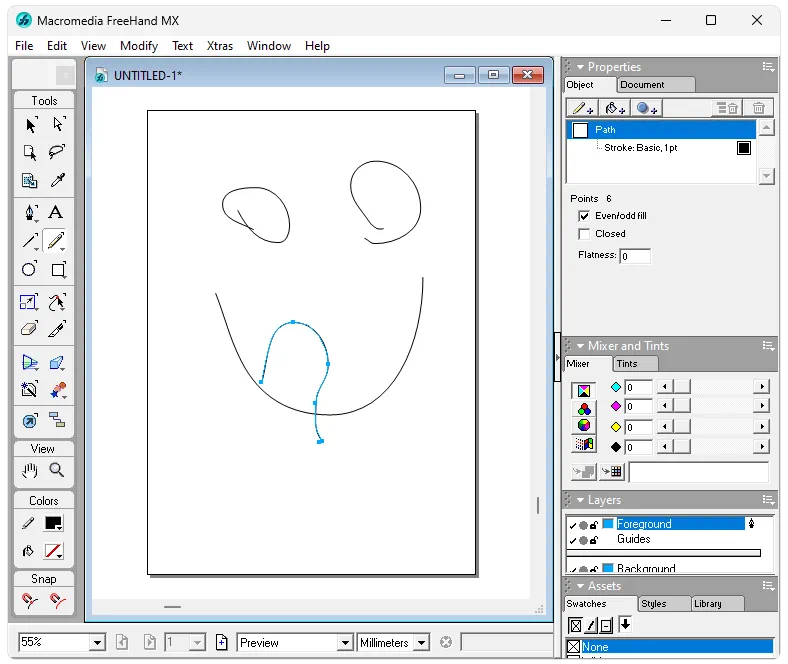Screen dimensions: 788x664
Task: Choose the Freeform tool
Action: click(x=57, y=302)
